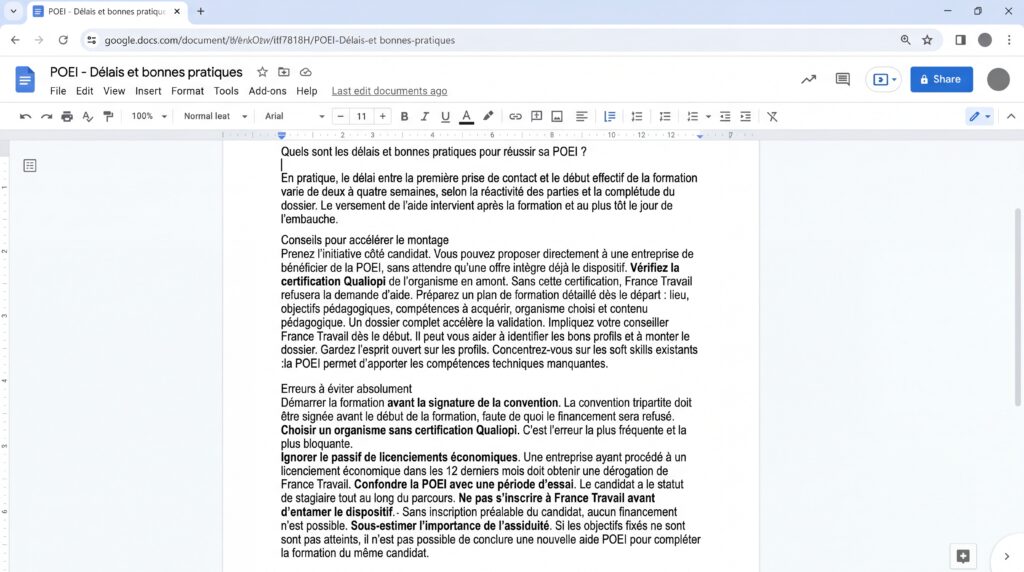Viewport: 1024px width, 572px height.
Task: Toggle the checklist formatting
Action: 637,116
